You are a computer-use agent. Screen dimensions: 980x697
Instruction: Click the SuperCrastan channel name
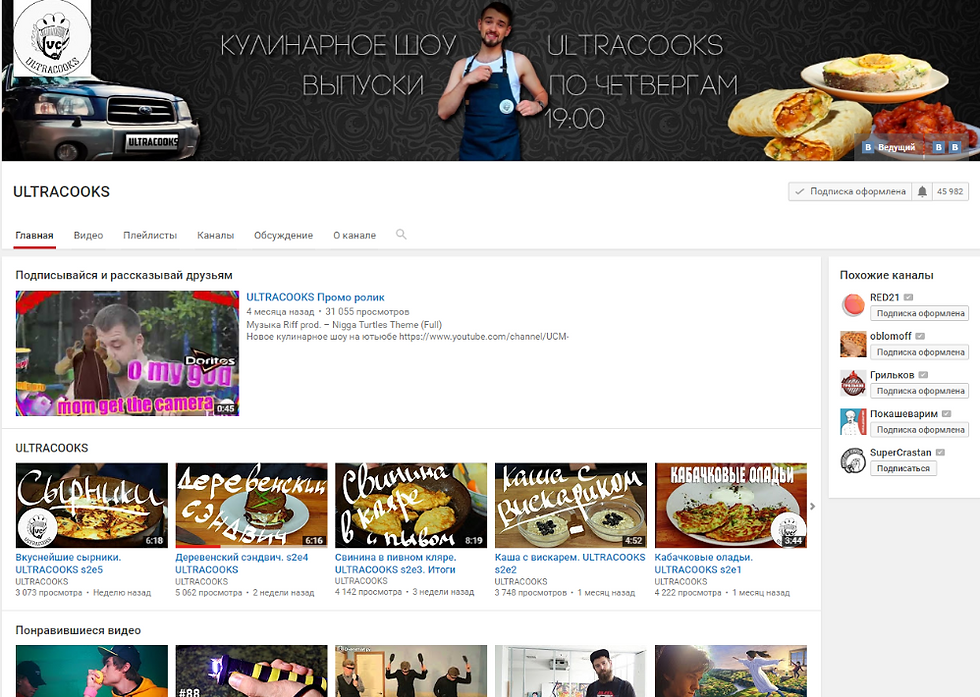(901, 453)
